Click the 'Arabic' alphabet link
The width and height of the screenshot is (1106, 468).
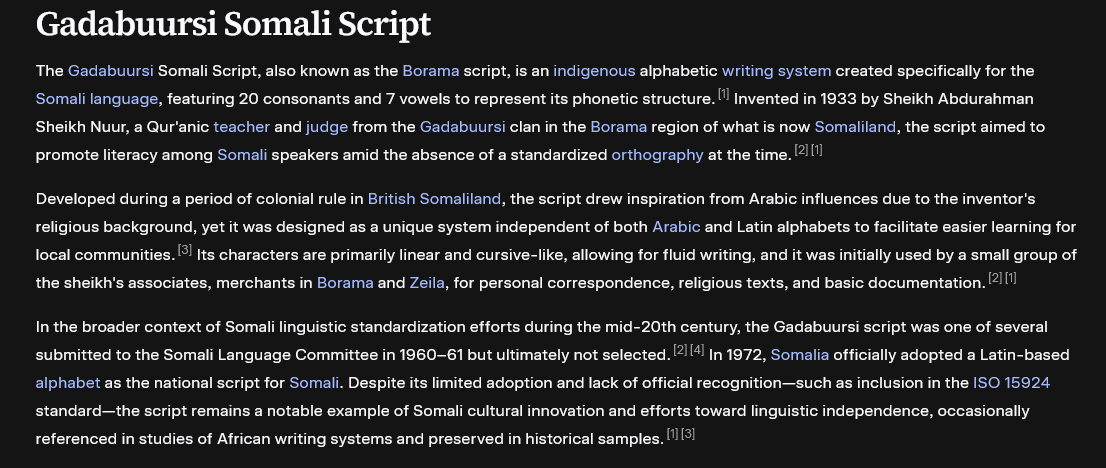(676, 227)
